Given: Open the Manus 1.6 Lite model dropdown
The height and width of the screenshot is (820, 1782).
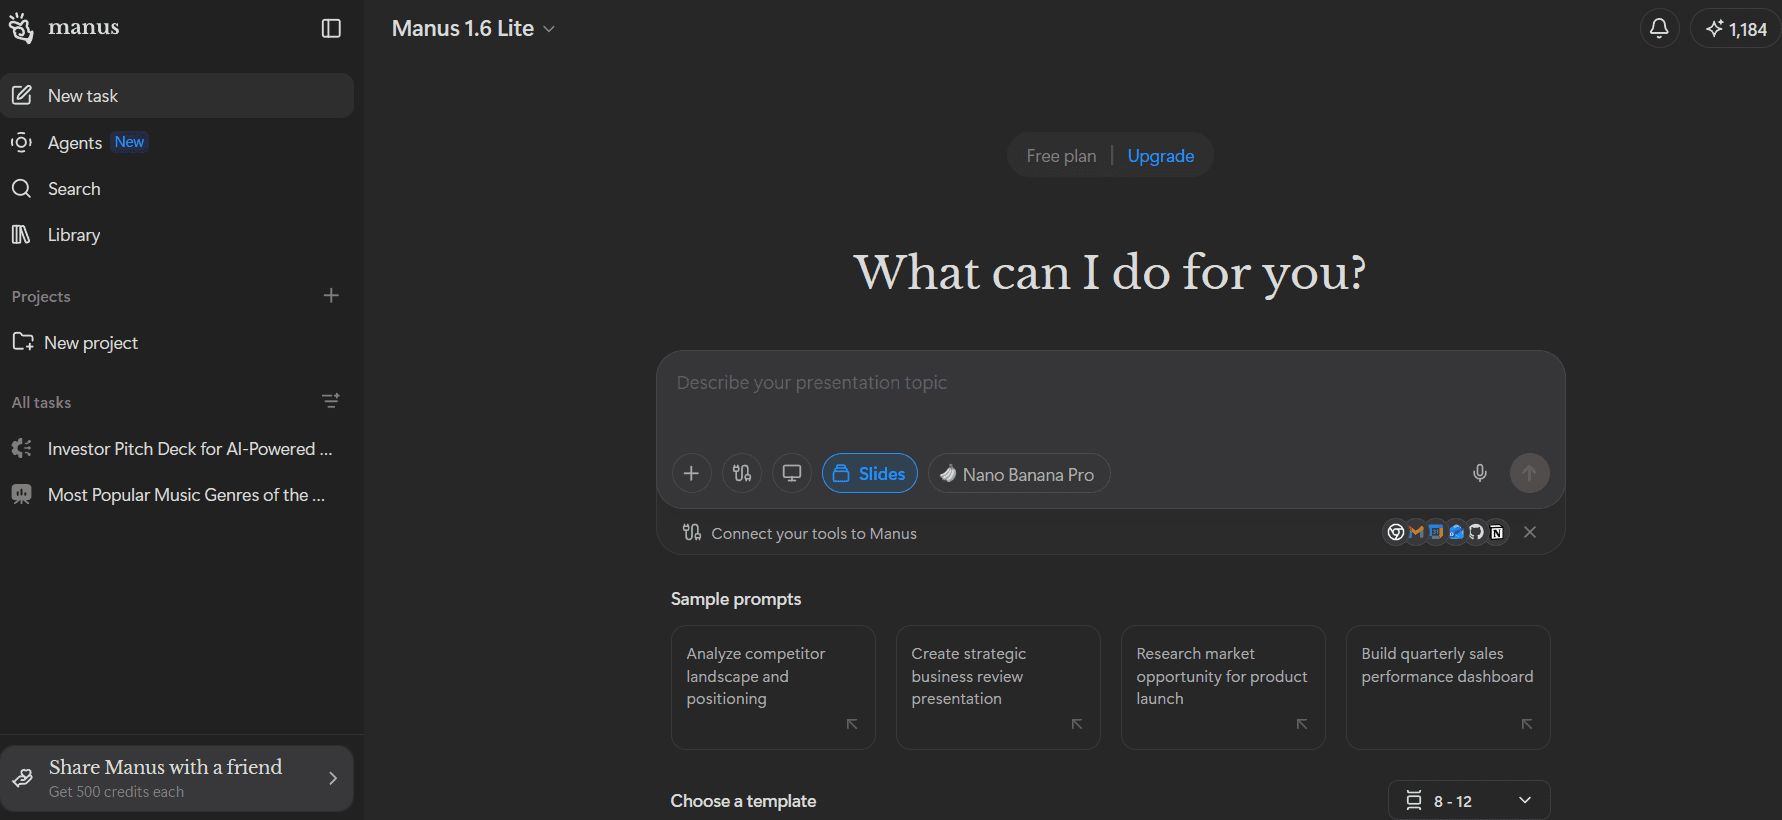Looking at the screenshot, I should coord(473,29).
